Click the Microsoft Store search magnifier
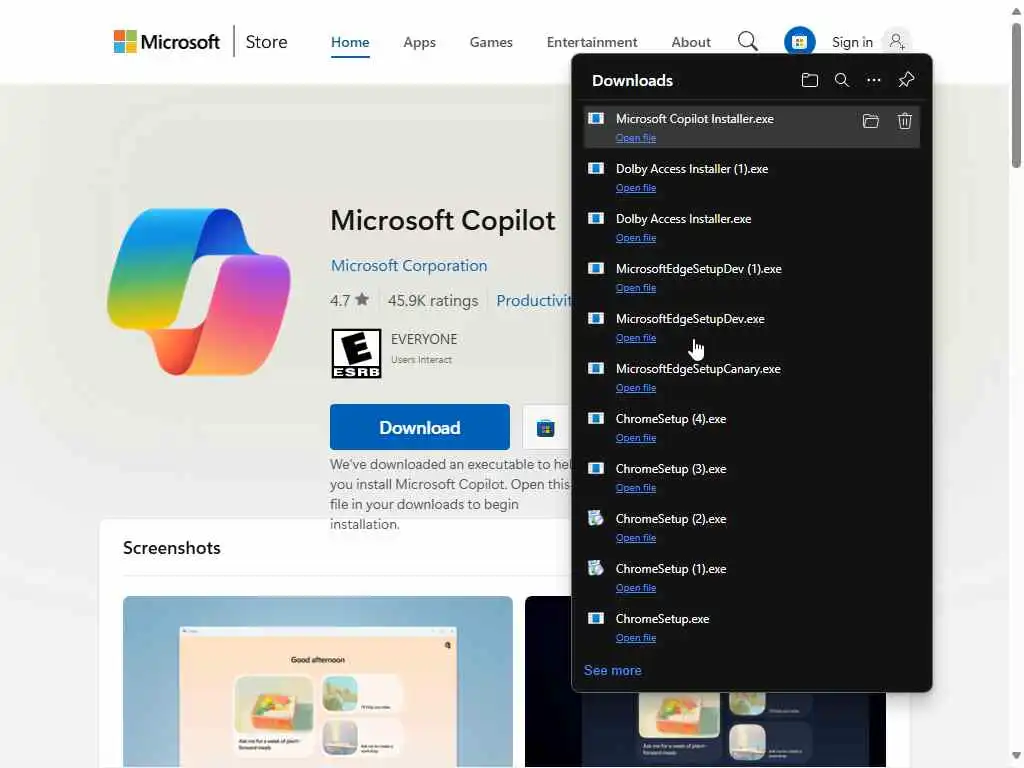 748,42
